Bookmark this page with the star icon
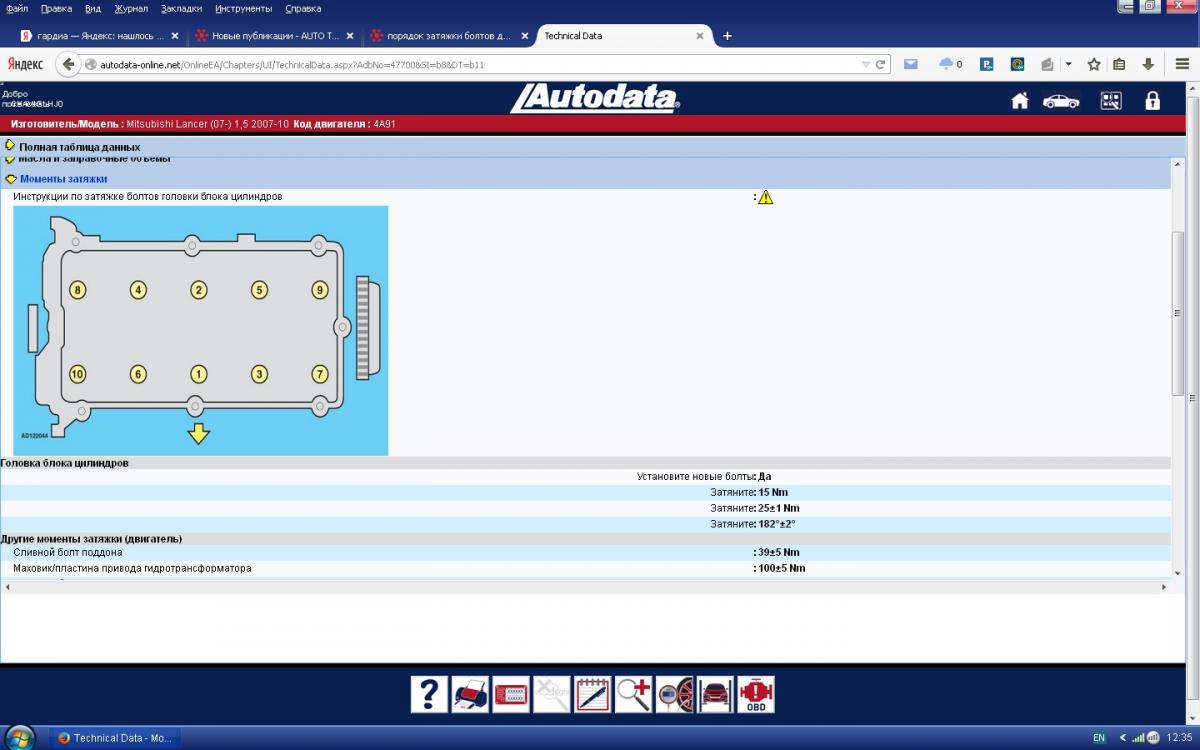This screenshot has width=1200, height=750. [1094, 64]
